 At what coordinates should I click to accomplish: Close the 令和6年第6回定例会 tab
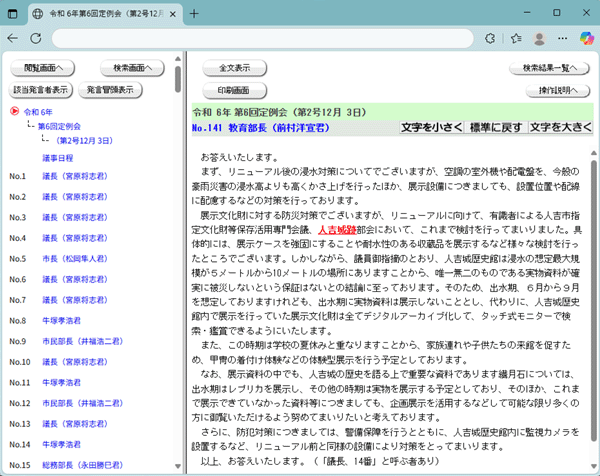coord(173,14)
